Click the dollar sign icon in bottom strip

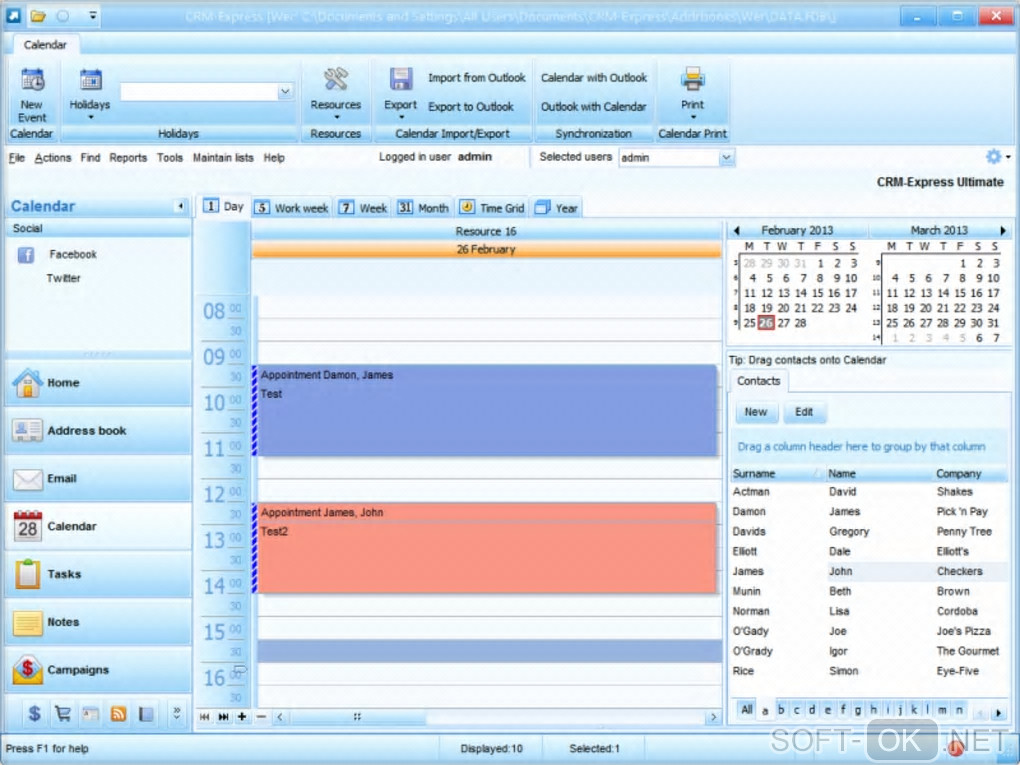34,714
